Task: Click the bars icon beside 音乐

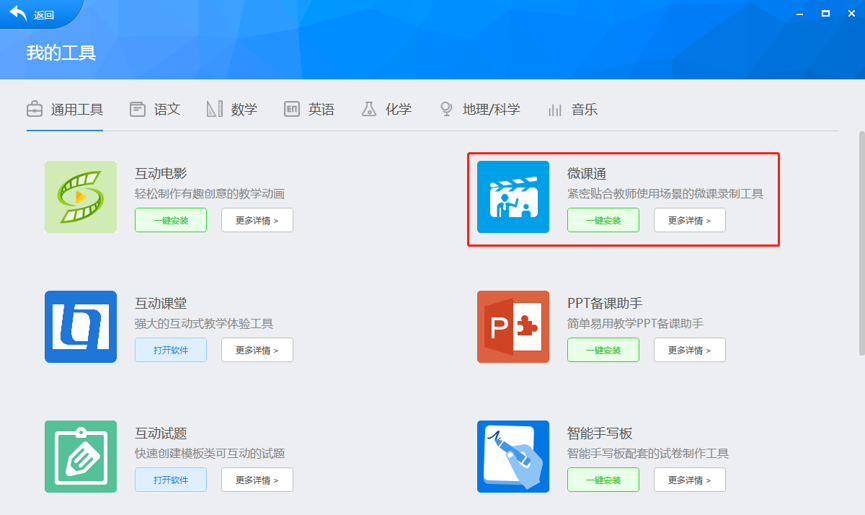Action: click(x=555, y=110)
